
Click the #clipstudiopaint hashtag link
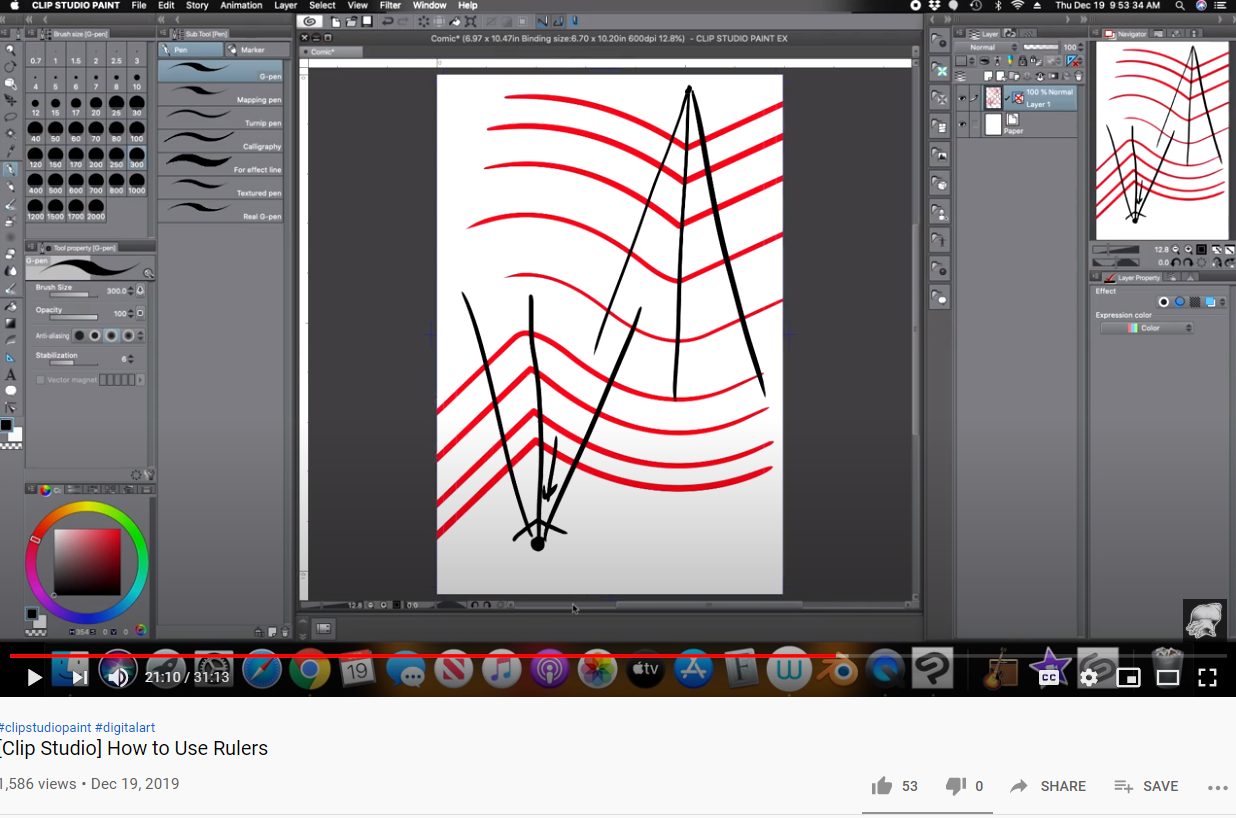point(46,727)
